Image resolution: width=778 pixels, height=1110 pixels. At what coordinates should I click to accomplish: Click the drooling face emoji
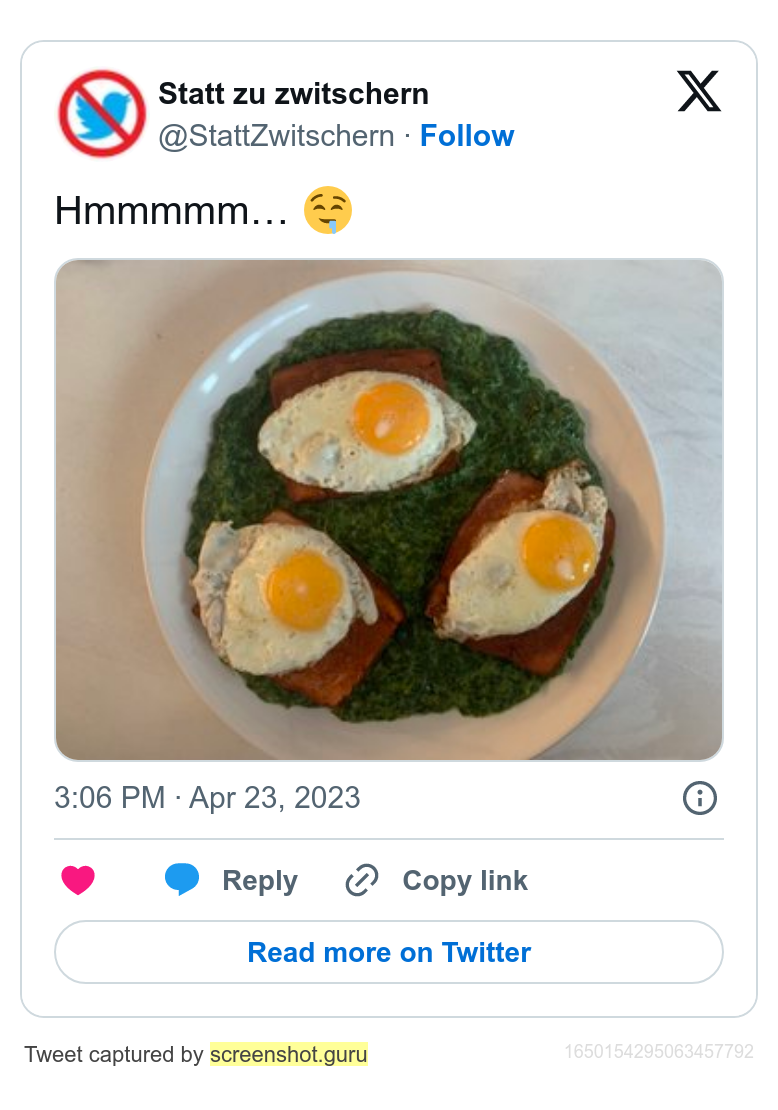(x=328, y=211)
